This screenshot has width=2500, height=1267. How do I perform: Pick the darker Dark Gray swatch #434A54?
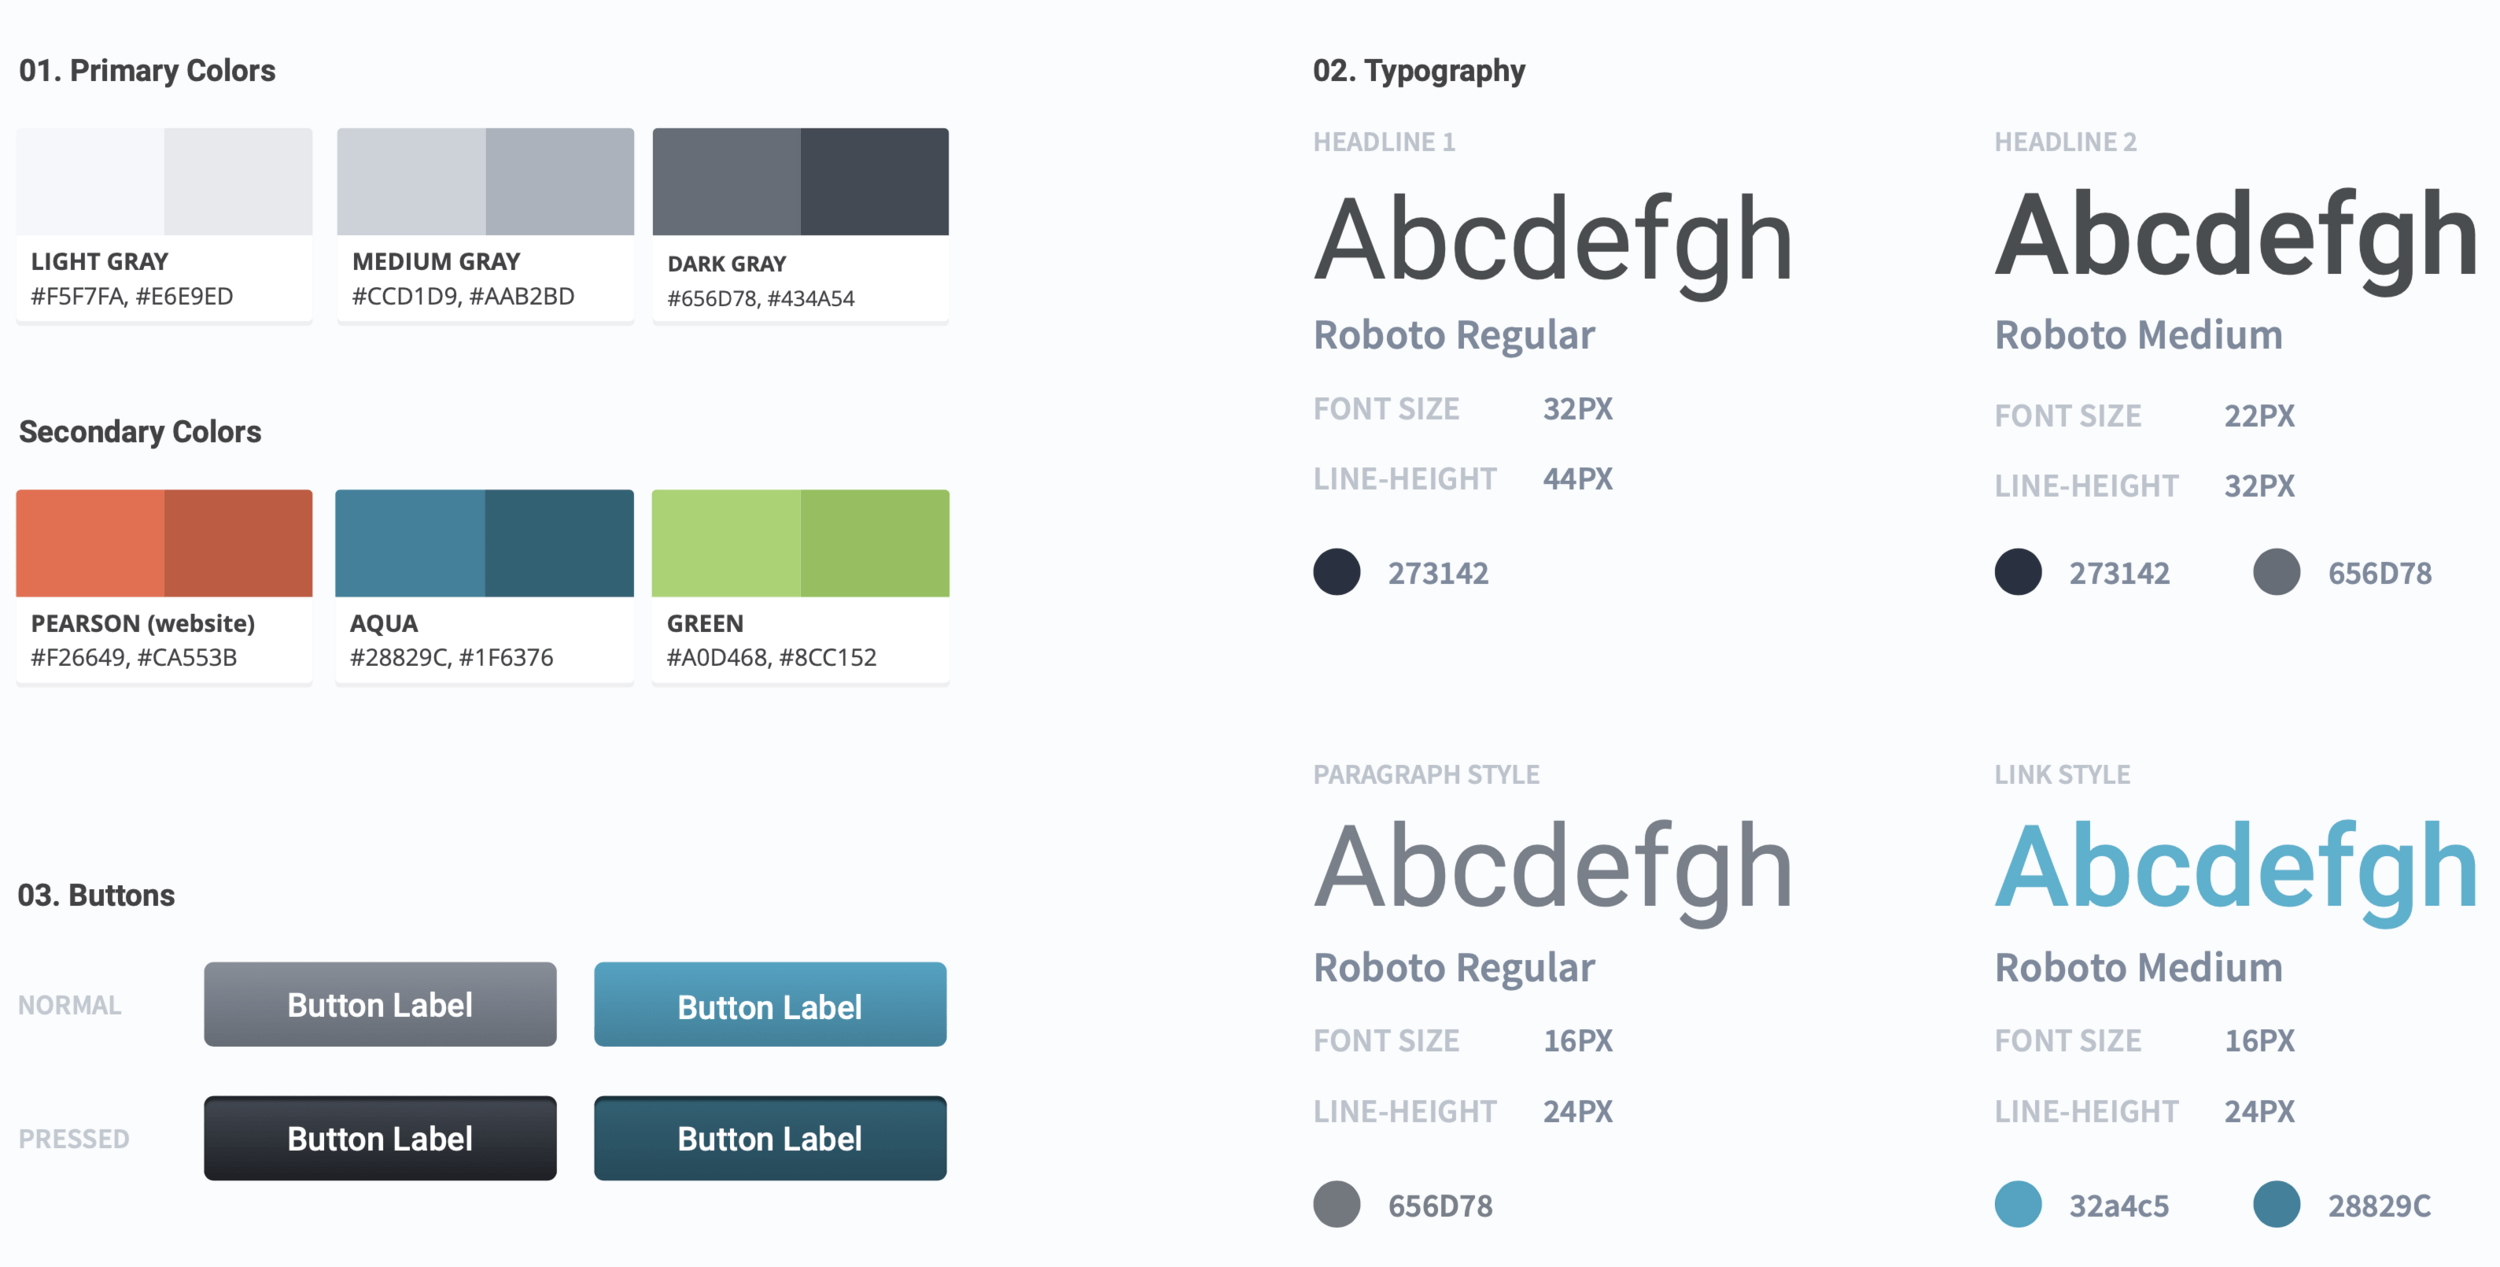(875, 181)
